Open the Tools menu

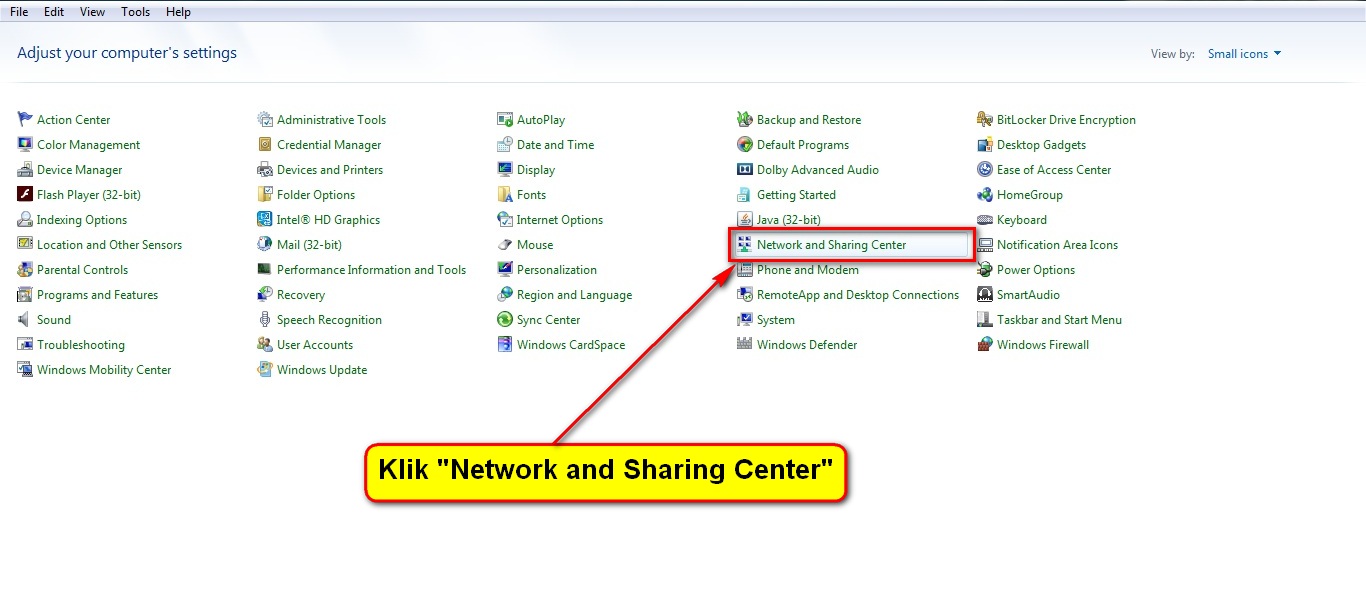click(x=135, y=12)
